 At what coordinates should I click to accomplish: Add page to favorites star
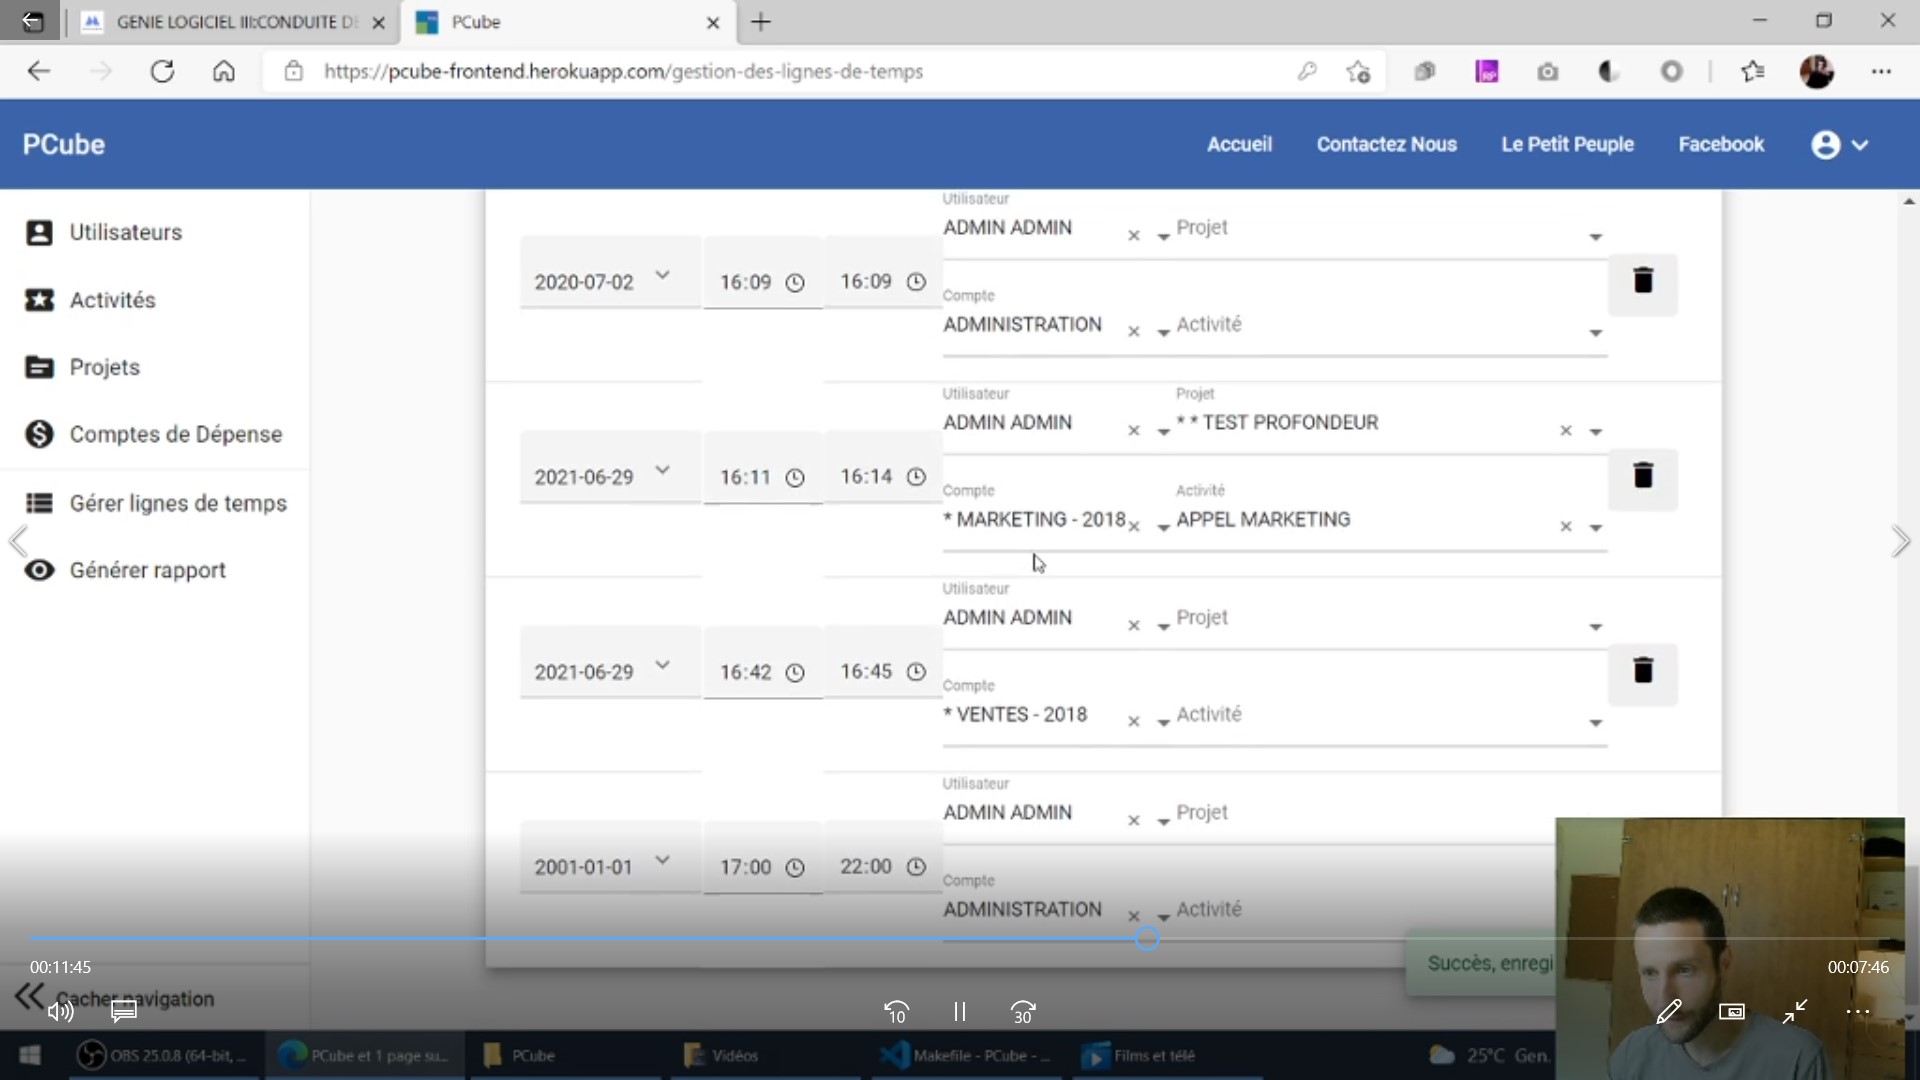pos(1357,71)
